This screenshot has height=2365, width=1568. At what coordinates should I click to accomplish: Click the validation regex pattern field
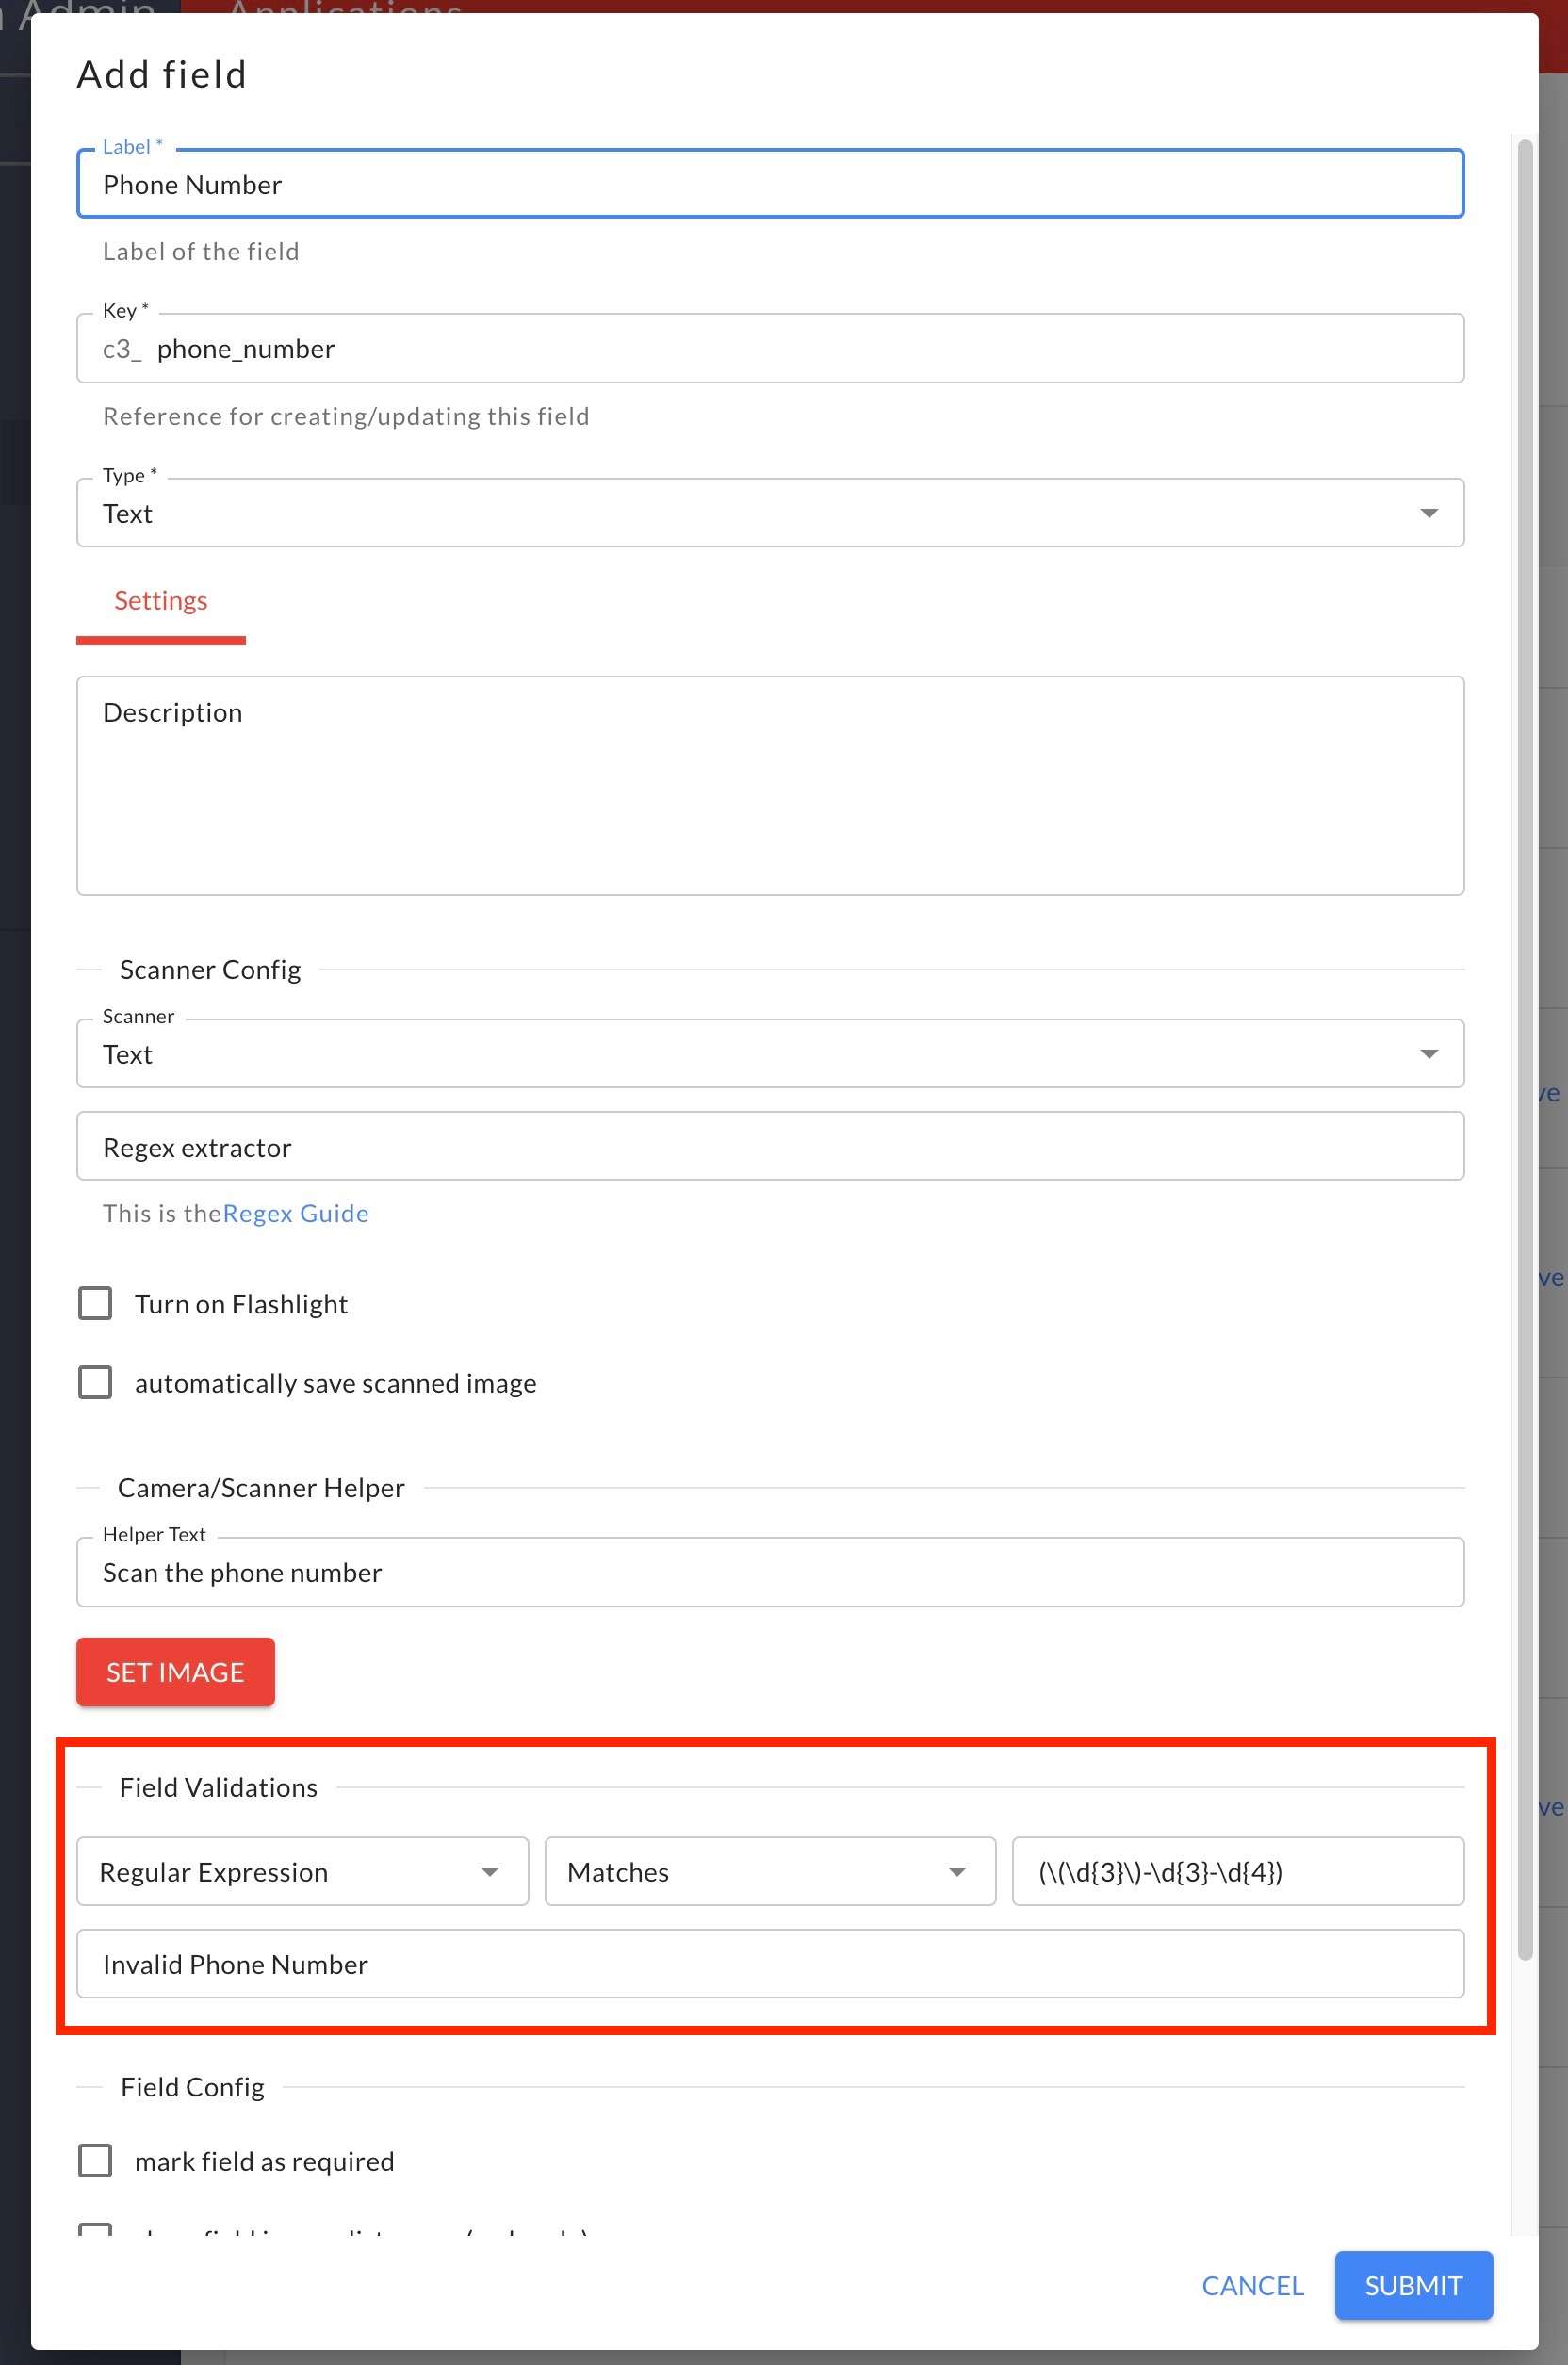pos(1238,1871)
